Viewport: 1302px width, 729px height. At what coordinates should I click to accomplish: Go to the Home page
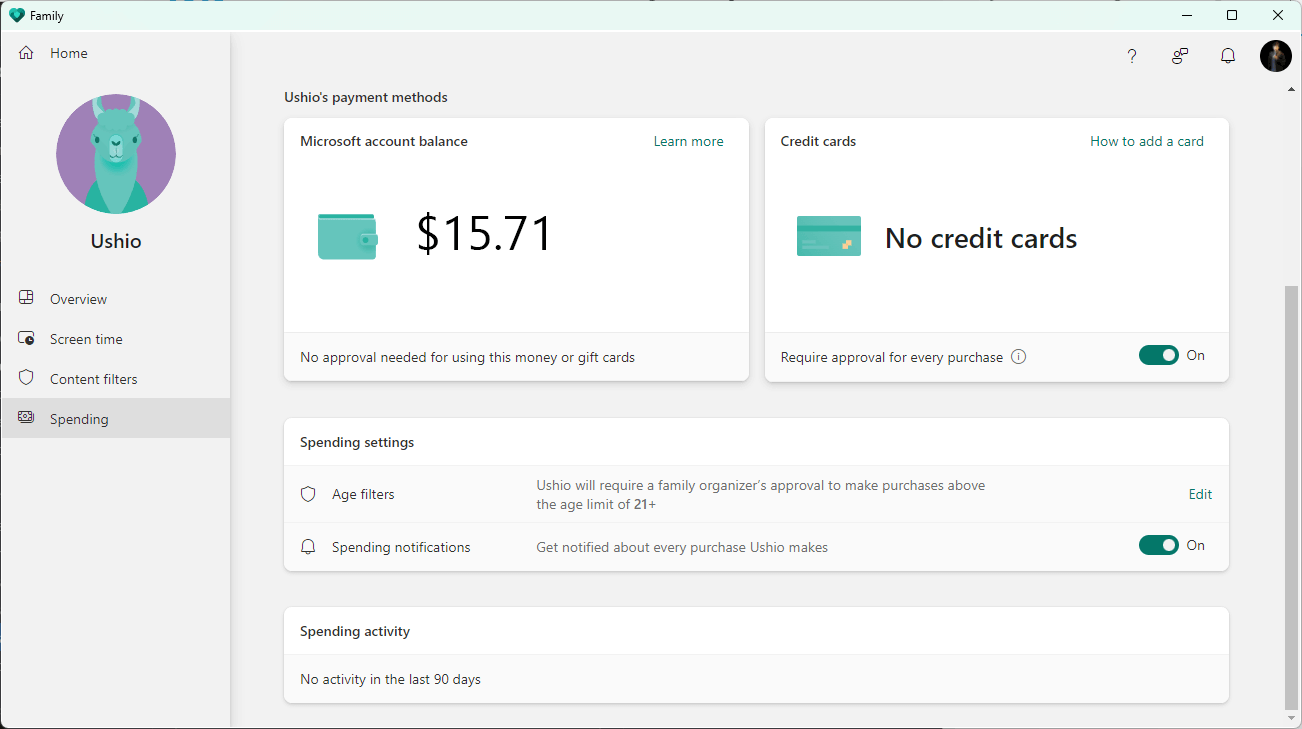pyautogui.click(x=116, y=53)
